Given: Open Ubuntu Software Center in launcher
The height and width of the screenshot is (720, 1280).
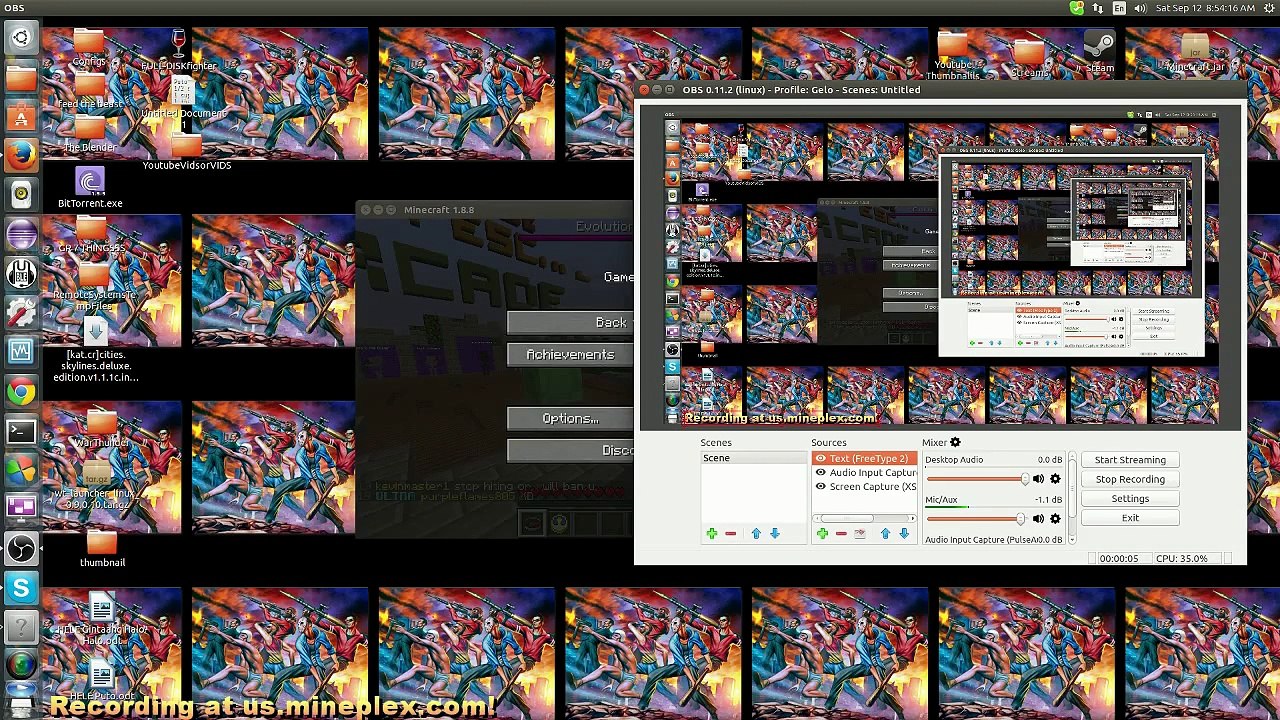Looking at the screenshot, I should click(x=21, y=116).
